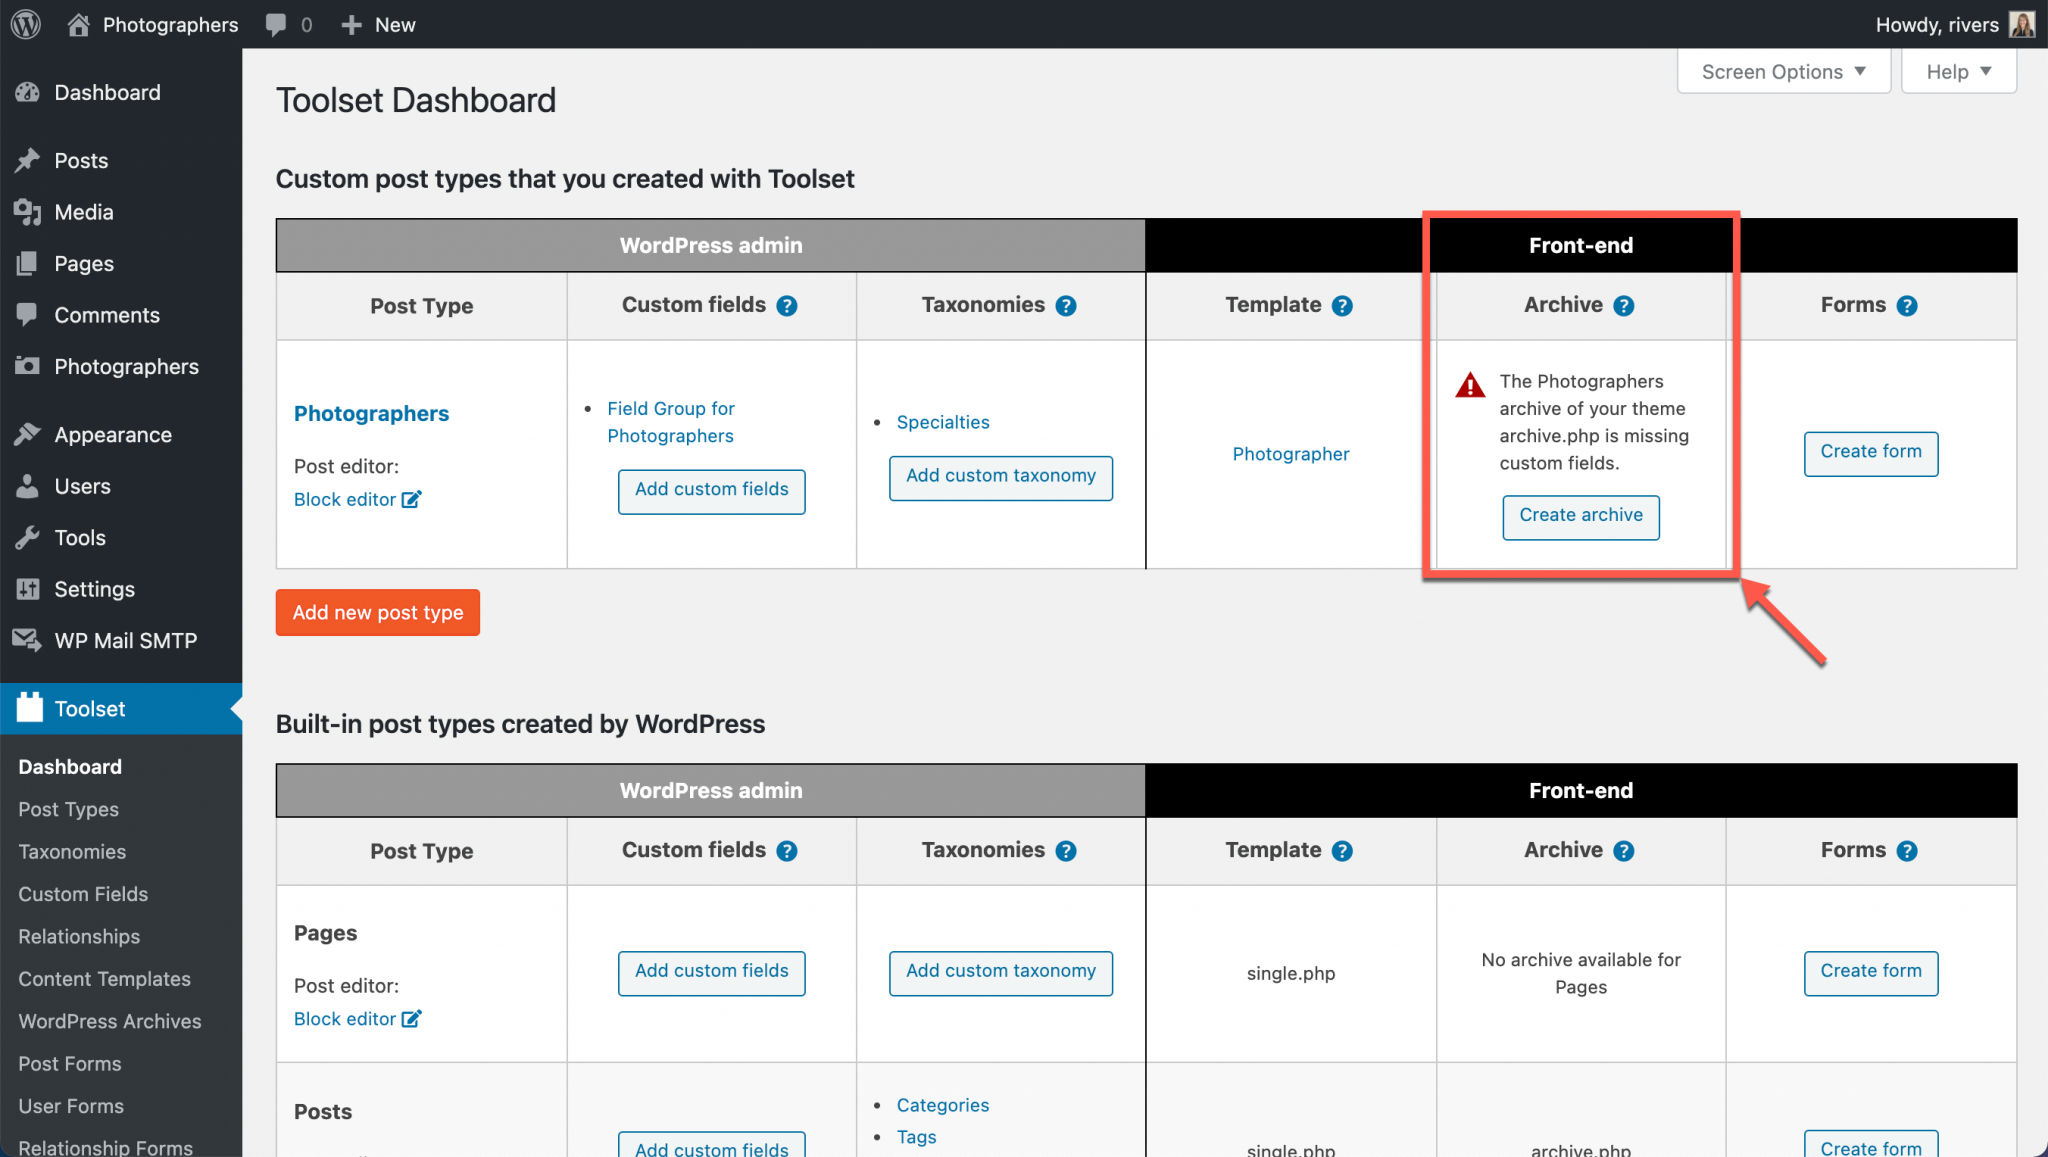Open WordPress Archives submenu item
The height and width of the screenshot is (1157, 2048).
(x=110, y=1021)
